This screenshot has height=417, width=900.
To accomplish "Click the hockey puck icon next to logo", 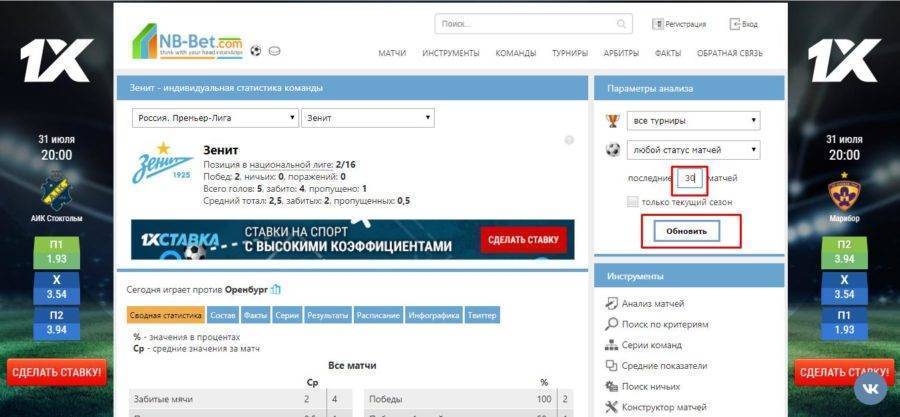I will coord(274,51).
